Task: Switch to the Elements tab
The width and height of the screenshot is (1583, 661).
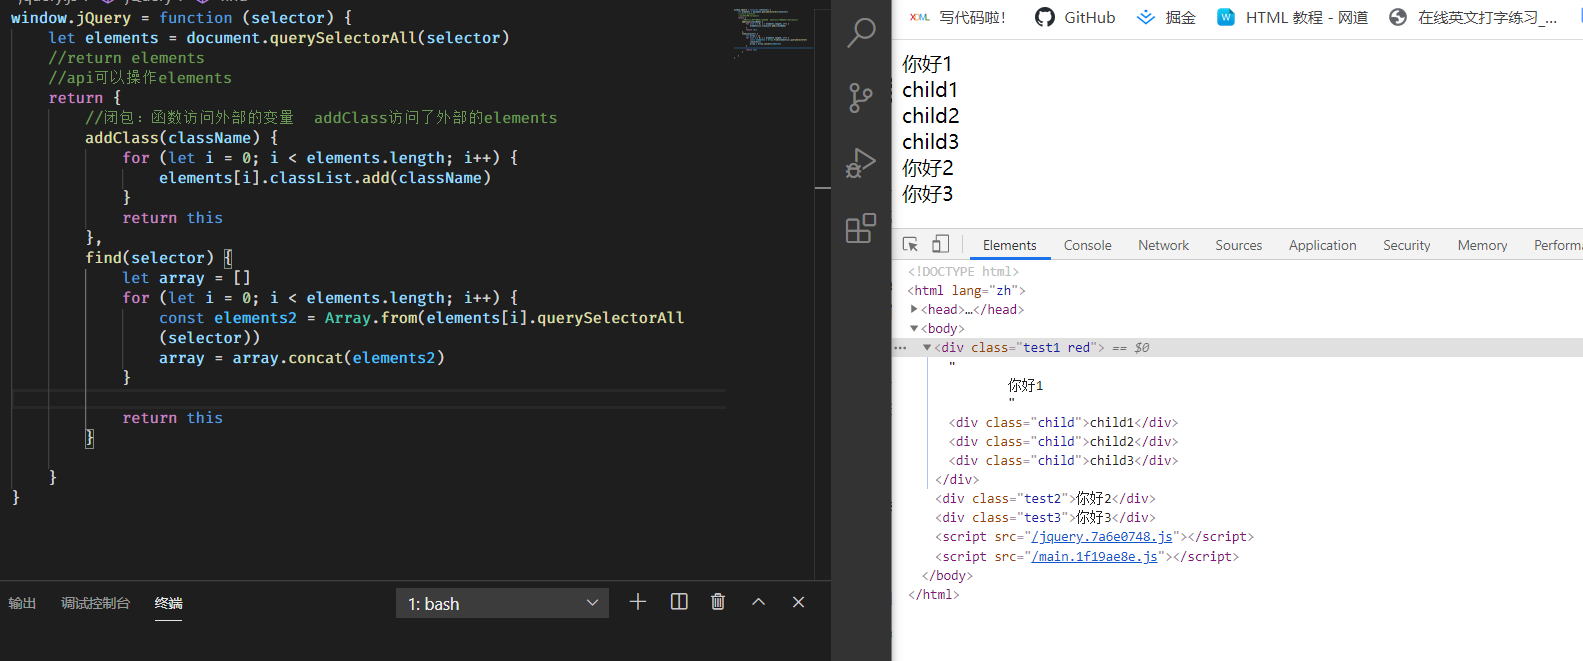Action: pos(1009,245)
